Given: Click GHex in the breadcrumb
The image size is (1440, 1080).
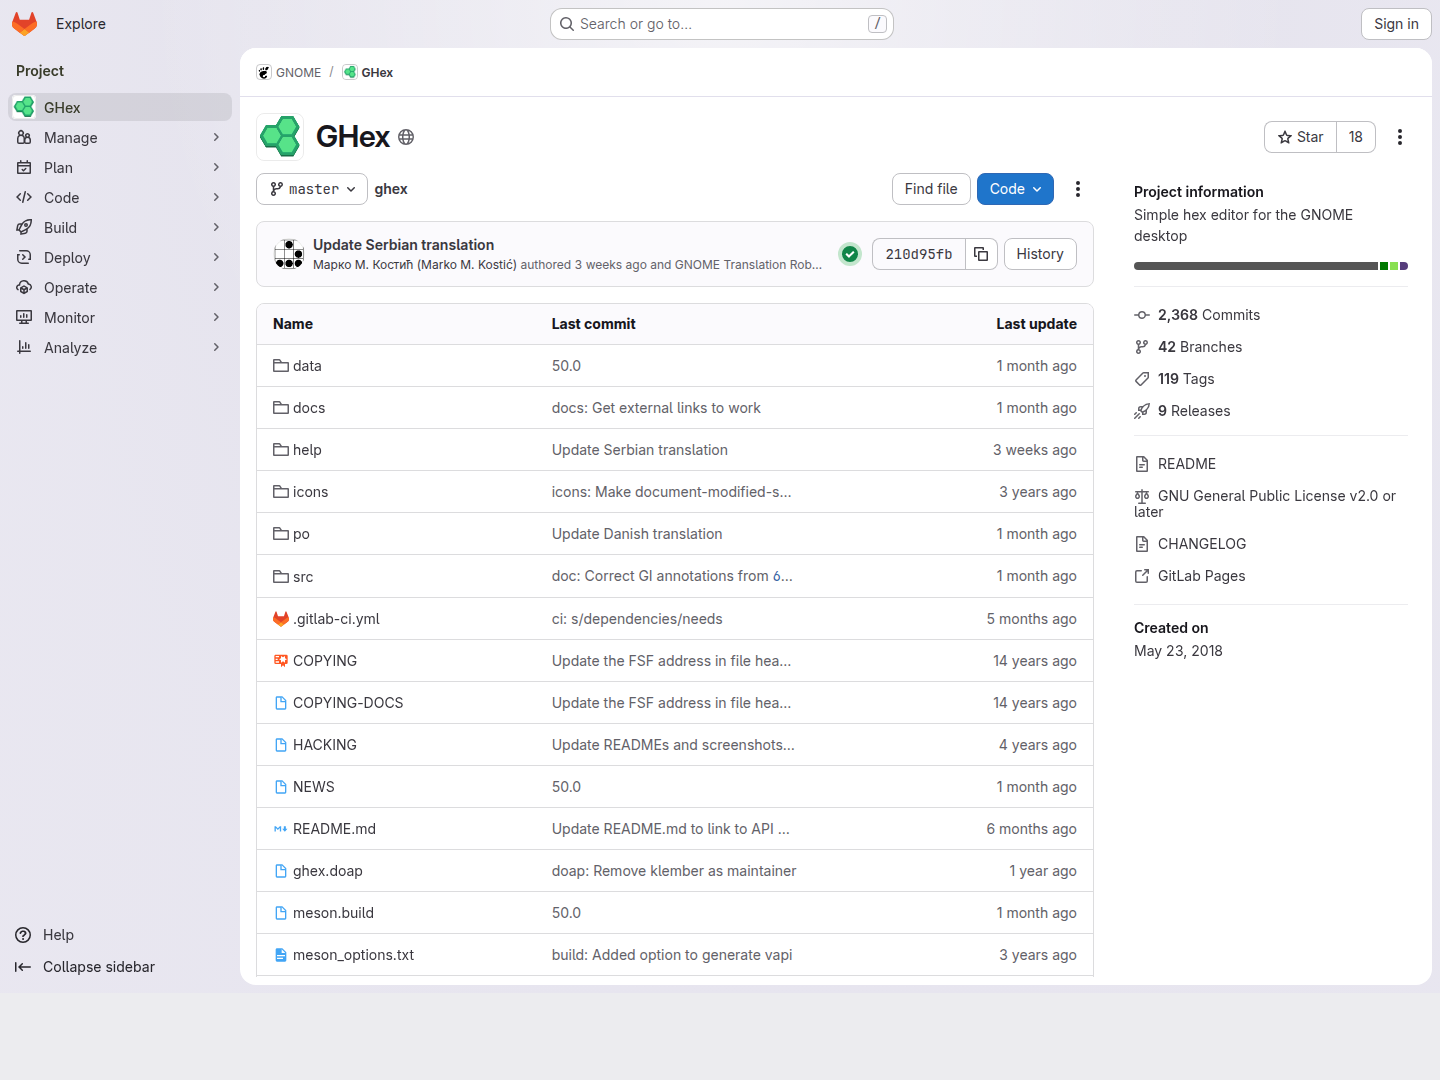Looking at the screenshot, I should pos(368,73).
